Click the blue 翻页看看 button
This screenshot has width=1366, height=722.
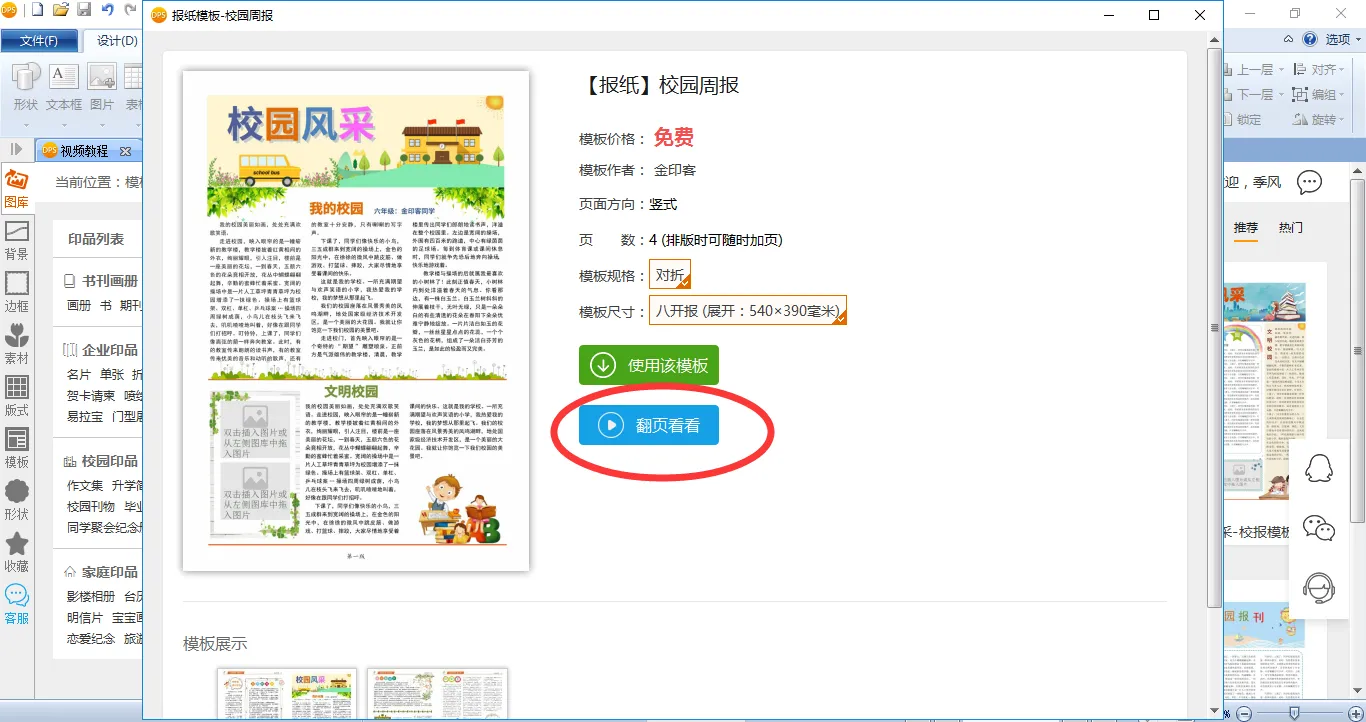click(649, 425)
